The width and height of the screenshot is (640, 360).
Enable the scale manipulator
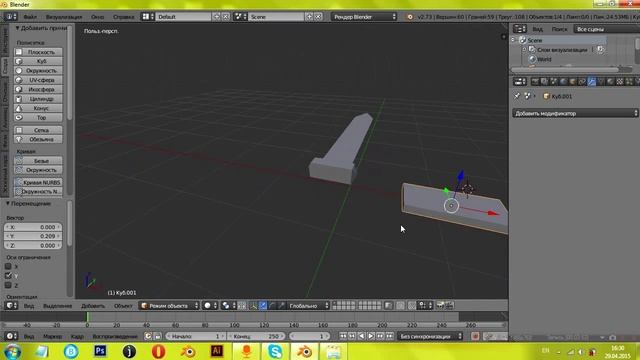281,305
